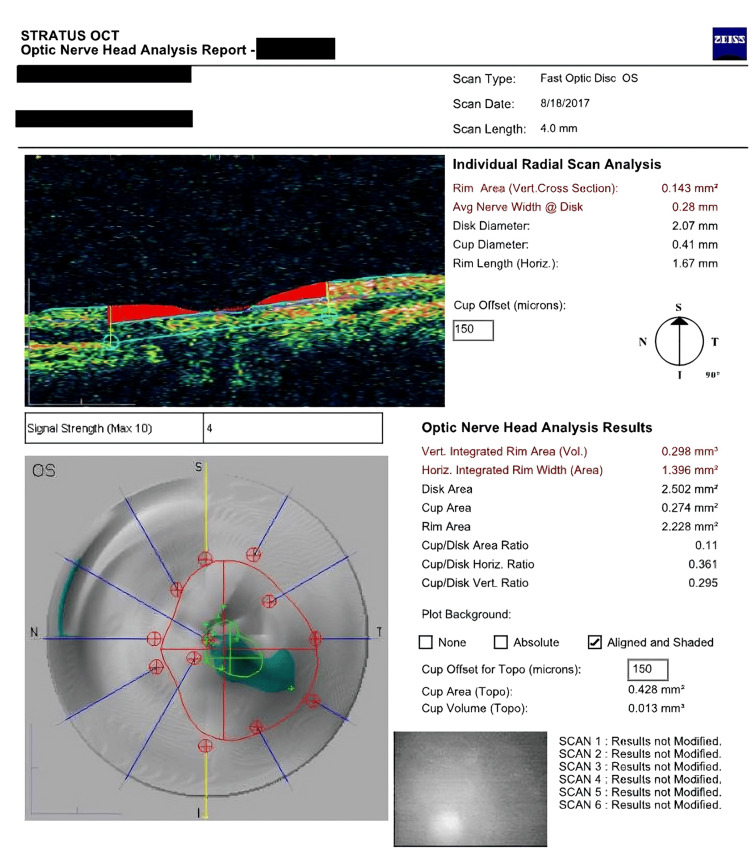Click the OS label in topography map
This screenshot has height=863, width=750.
pyautogui.click(x=43, y=471)
